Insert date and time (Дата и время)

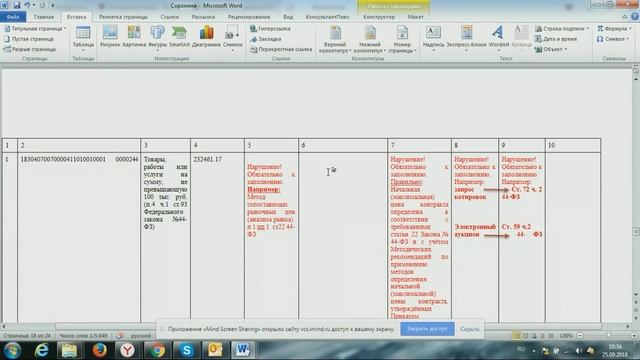[x=556, y=39]
